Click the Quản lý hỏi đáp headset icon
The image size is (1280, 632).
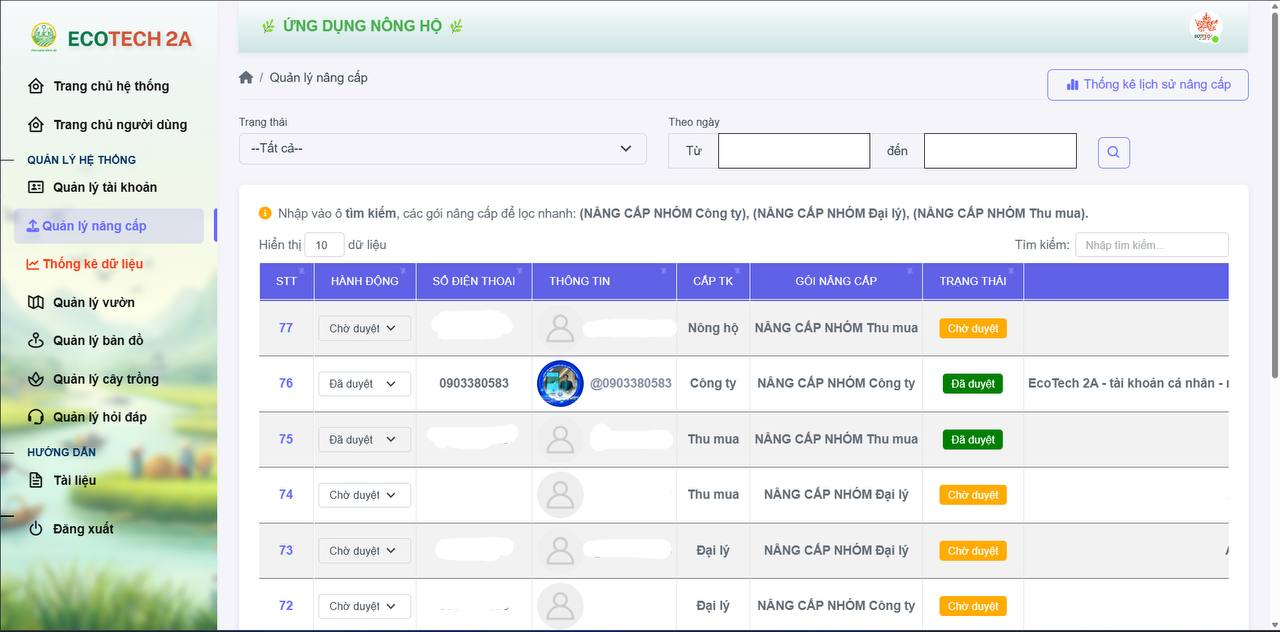coord(36,417)
